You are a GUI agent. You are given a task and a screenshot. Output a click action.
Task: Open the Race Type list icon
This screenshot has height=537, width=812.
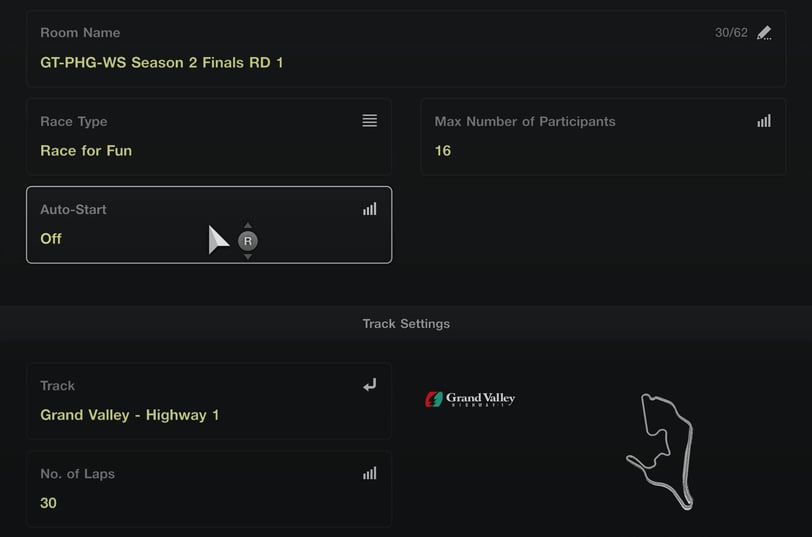[369, 121]
